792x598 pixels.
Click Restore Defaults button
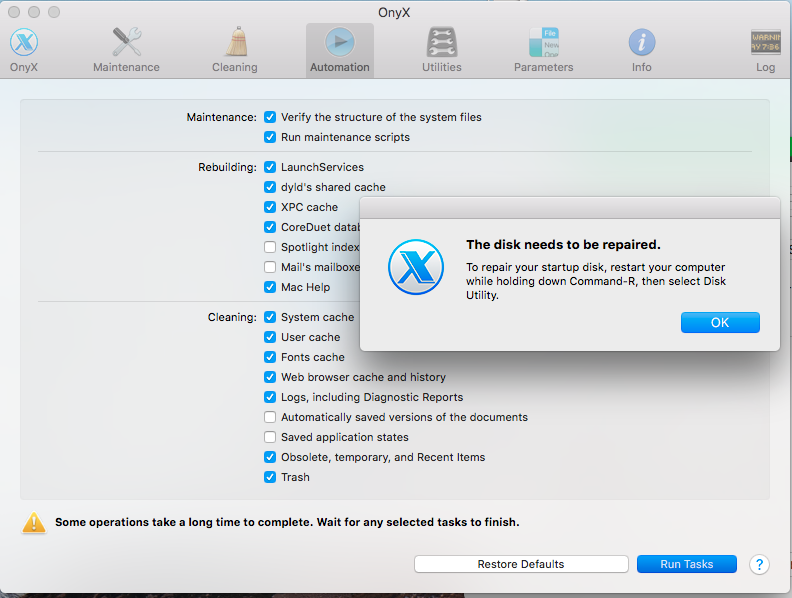point(521,564)
